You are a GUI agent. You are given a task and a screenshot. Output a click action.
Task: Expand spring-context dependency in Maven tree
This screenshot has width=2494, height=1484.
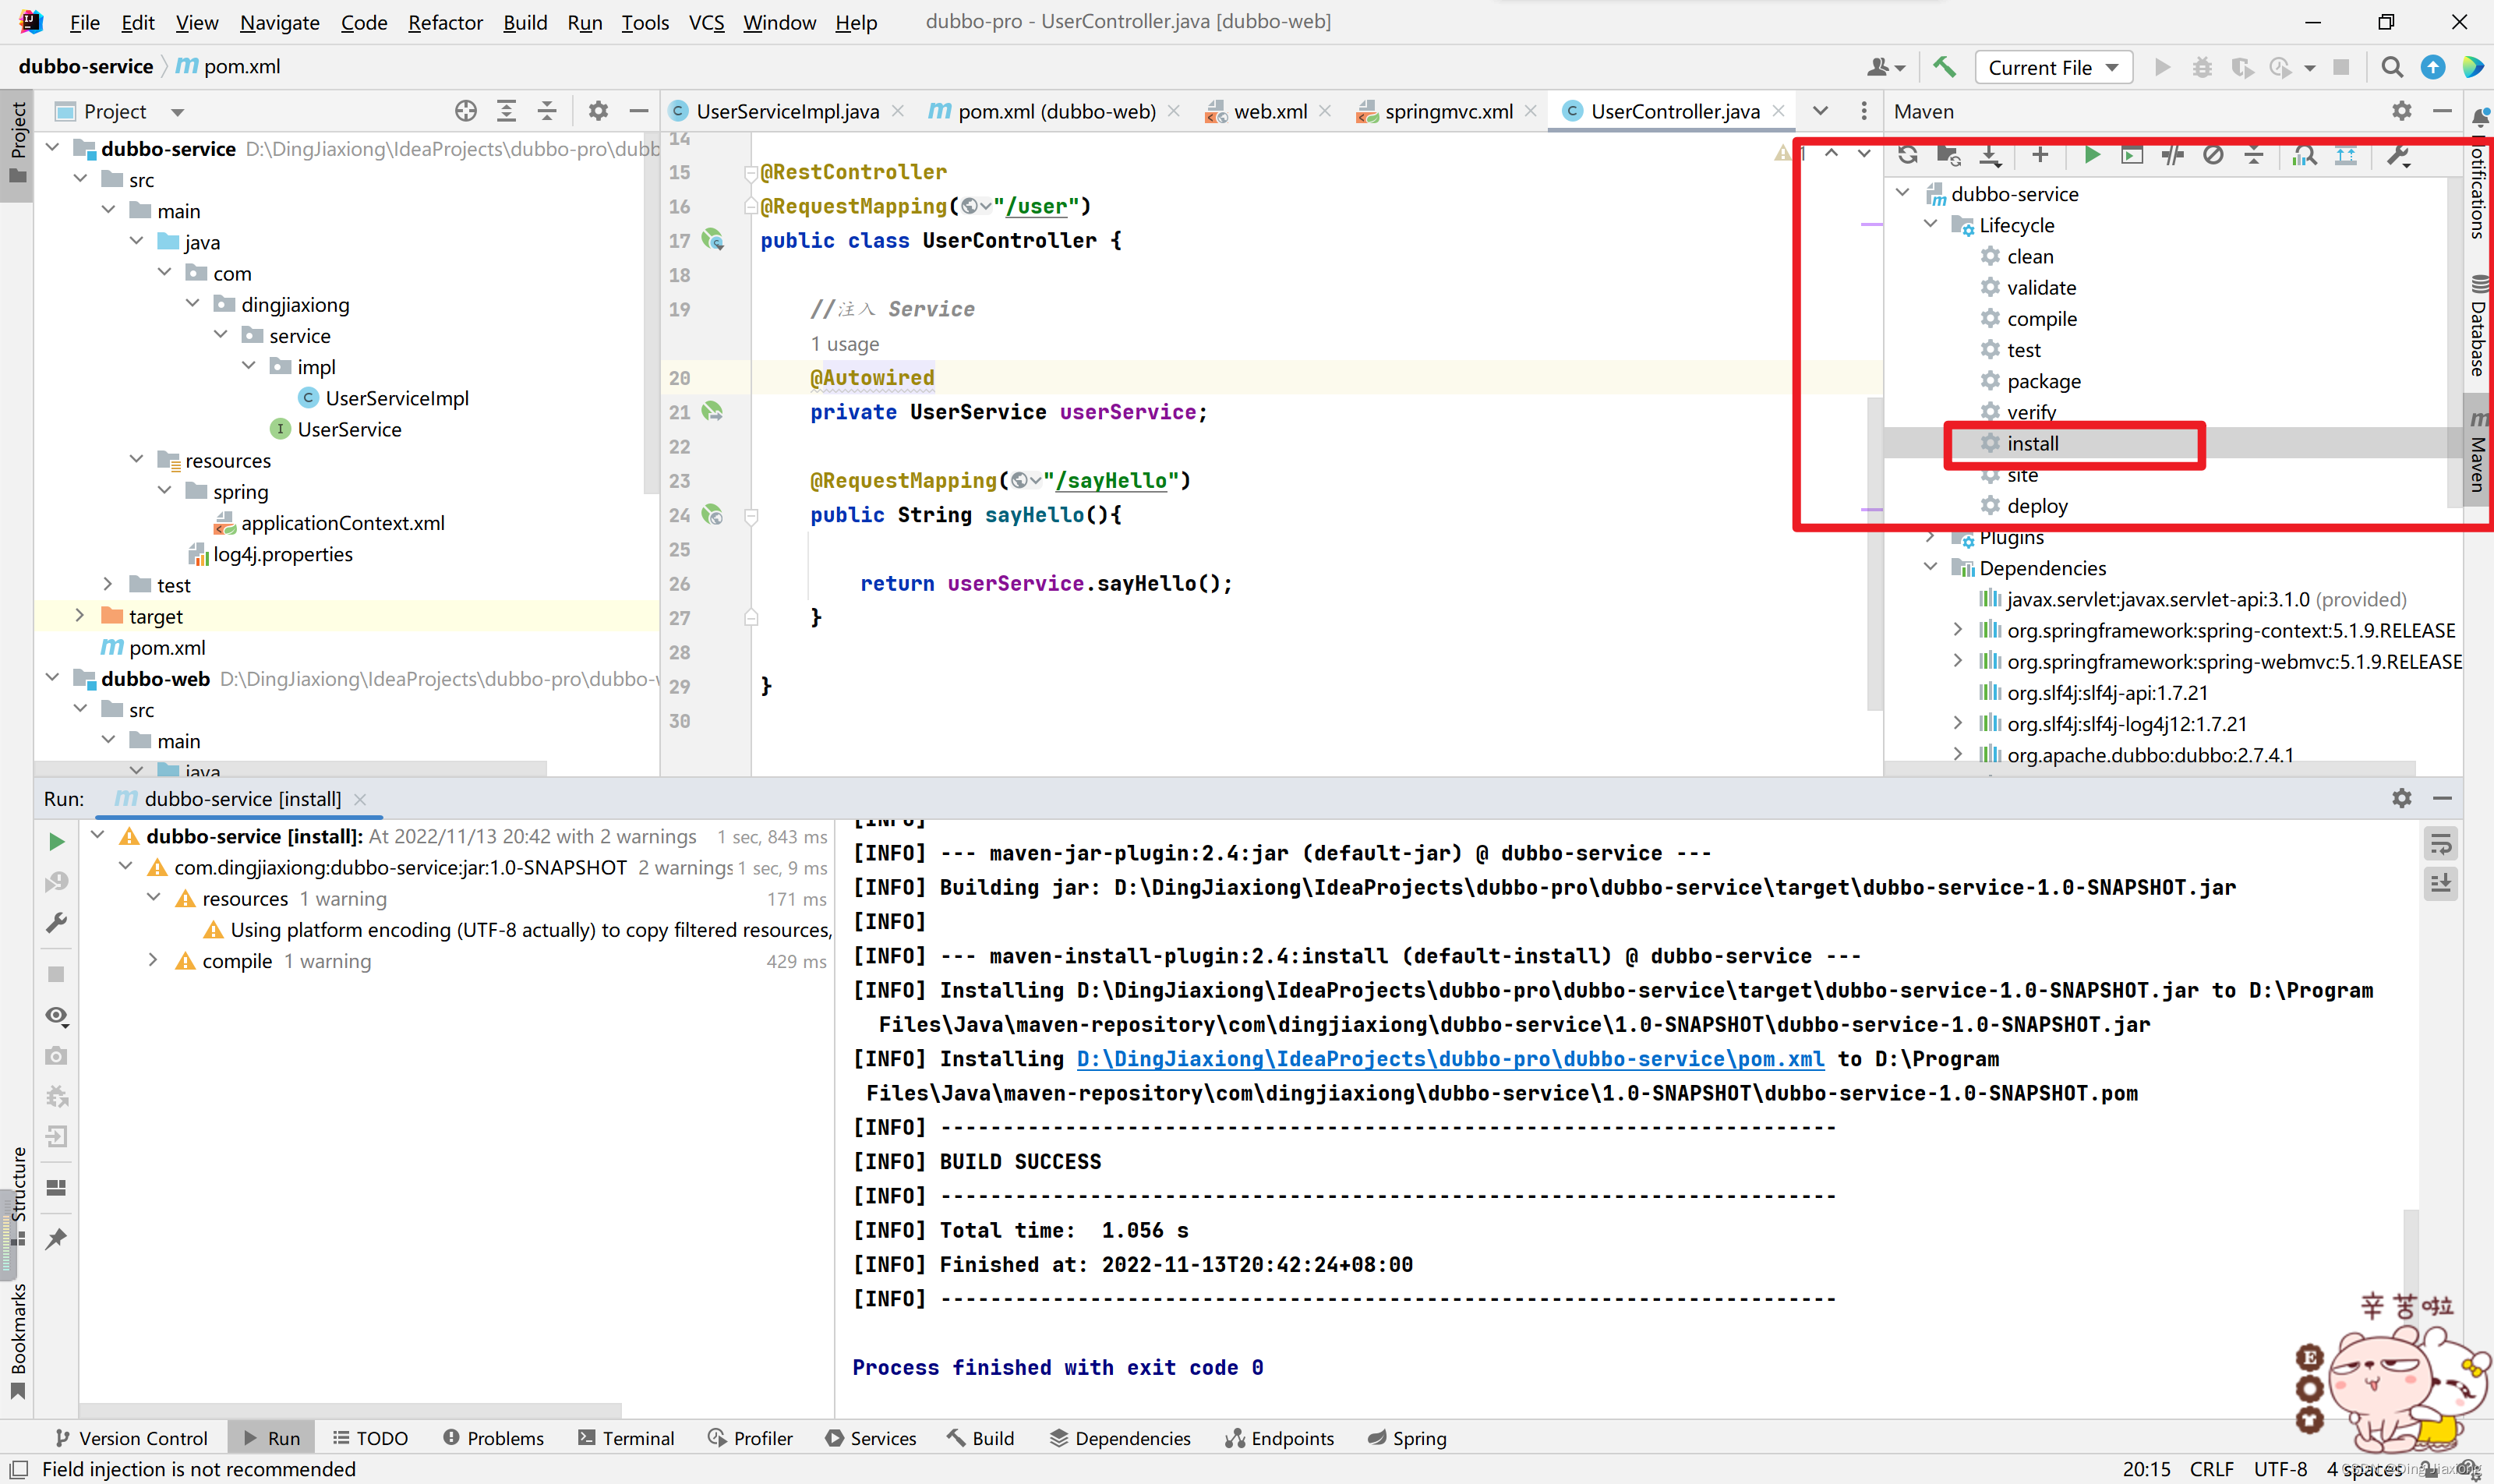click(1959, 630)
